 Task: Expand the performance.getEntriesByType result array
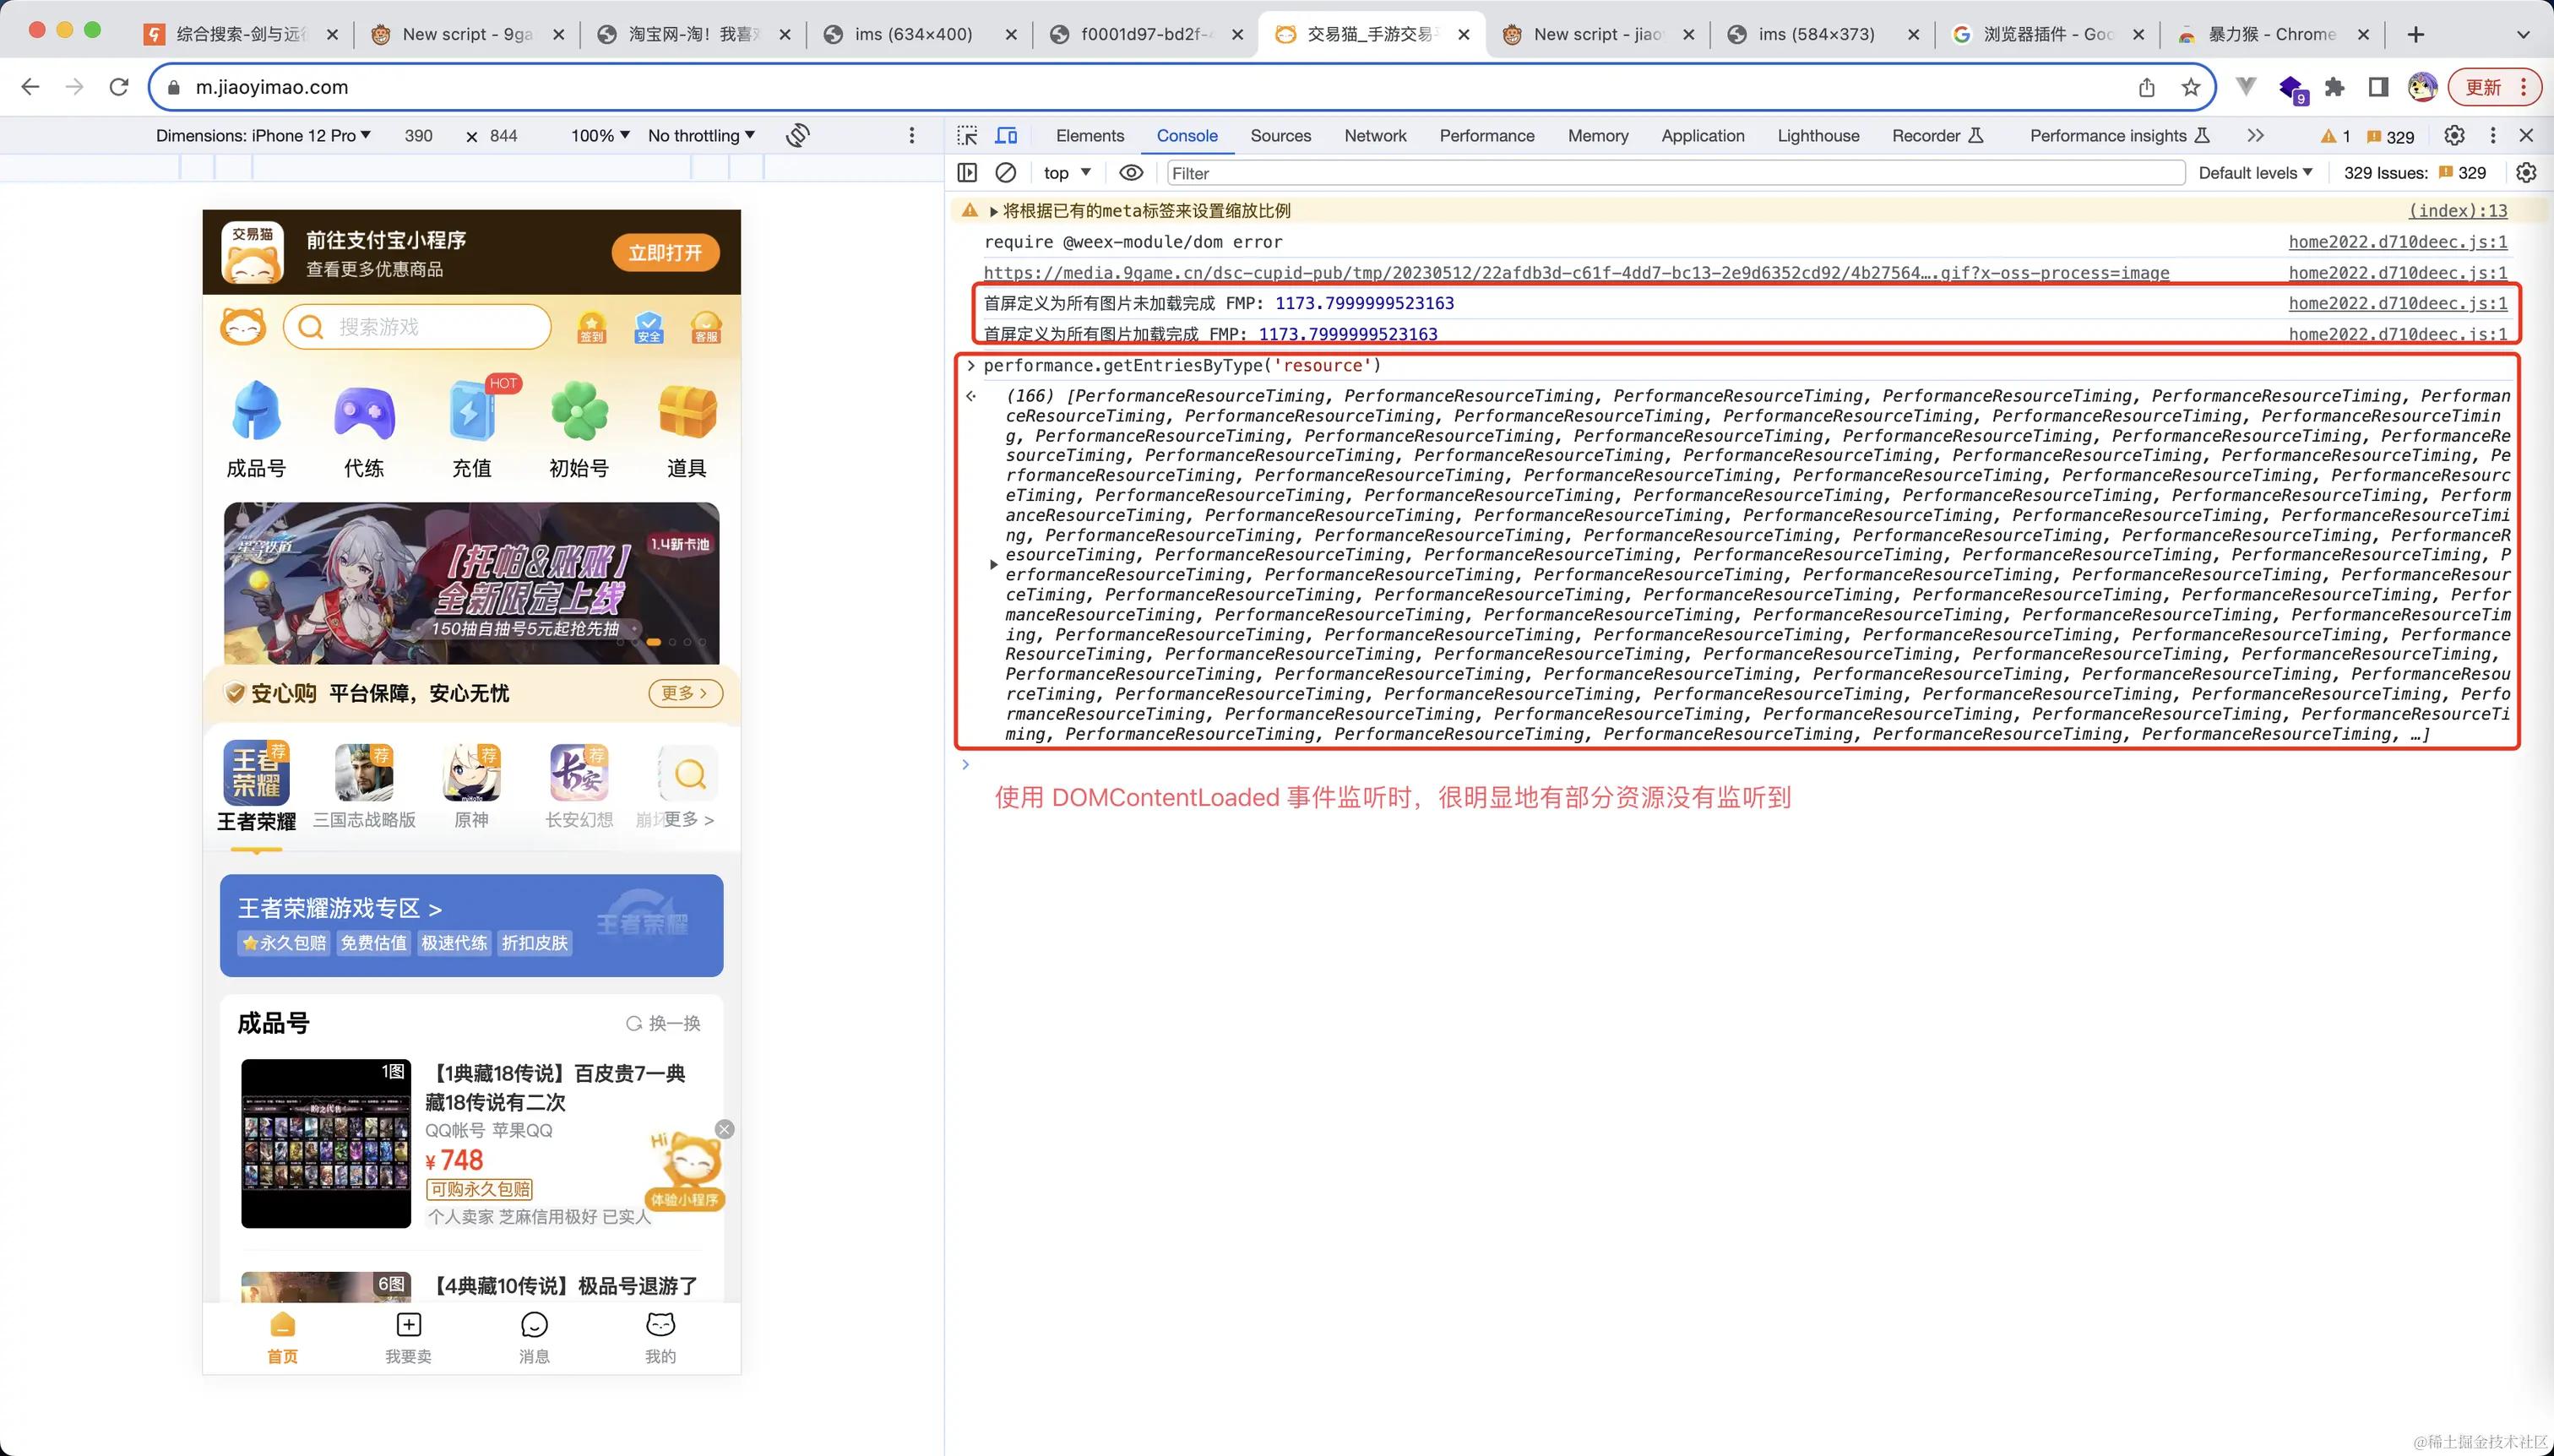(x=993, y=564)
